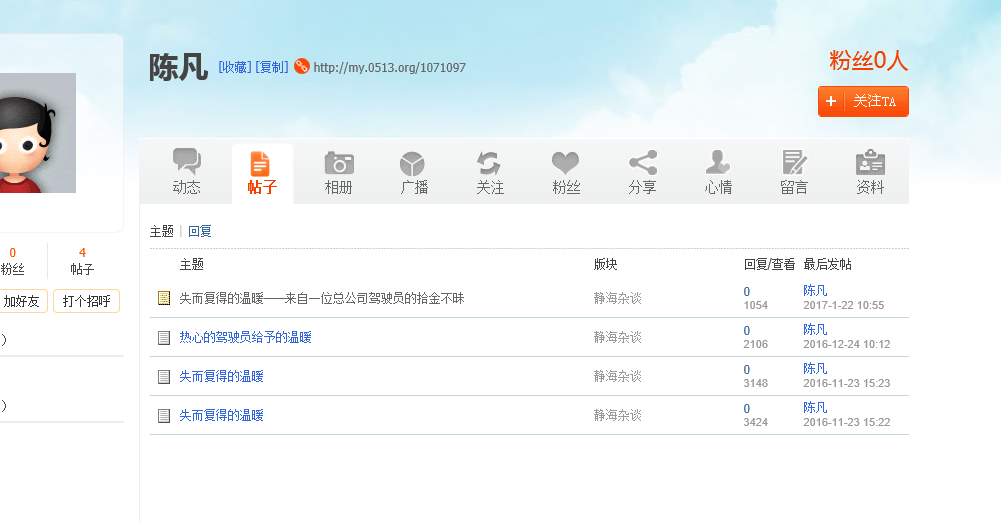1001x523 pixels.
Task: Open the 资料 profile info icon
Action: 870,163
